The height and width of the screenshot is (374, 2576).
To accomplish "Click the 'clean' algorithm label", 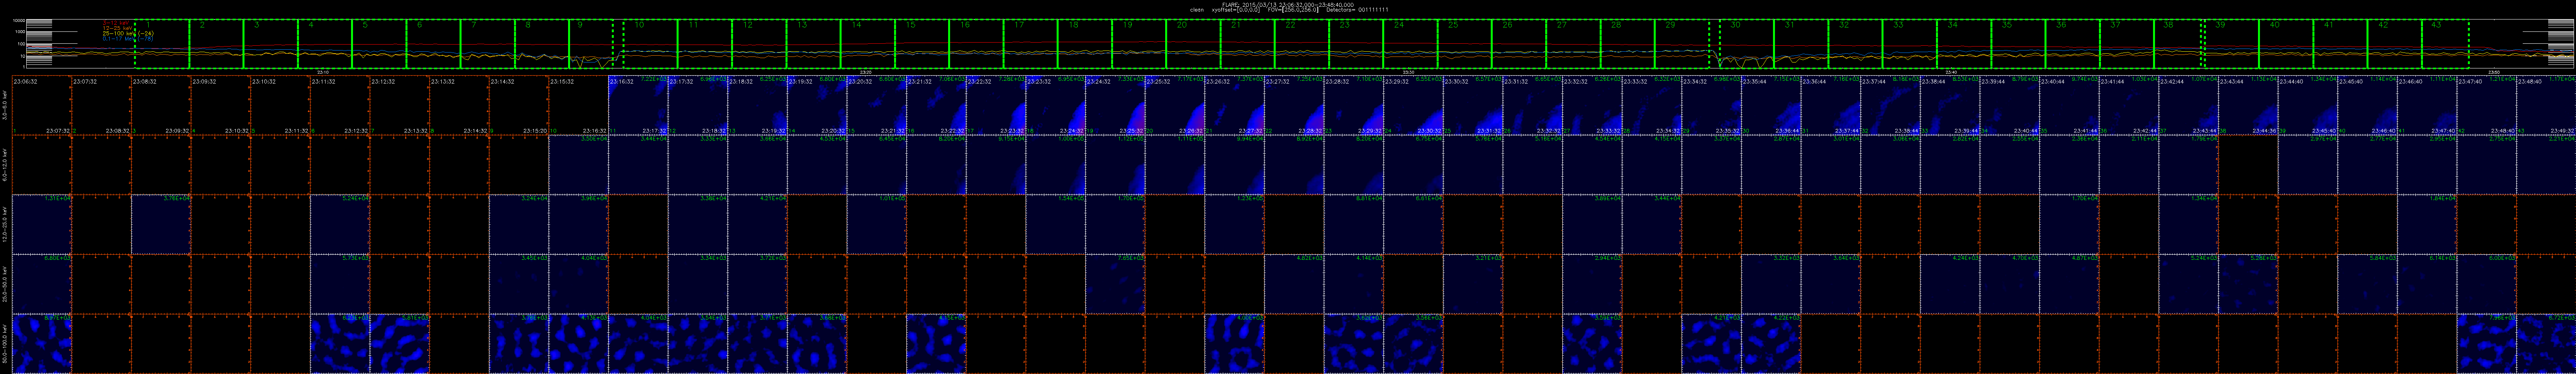I will tap(1197, 10).
